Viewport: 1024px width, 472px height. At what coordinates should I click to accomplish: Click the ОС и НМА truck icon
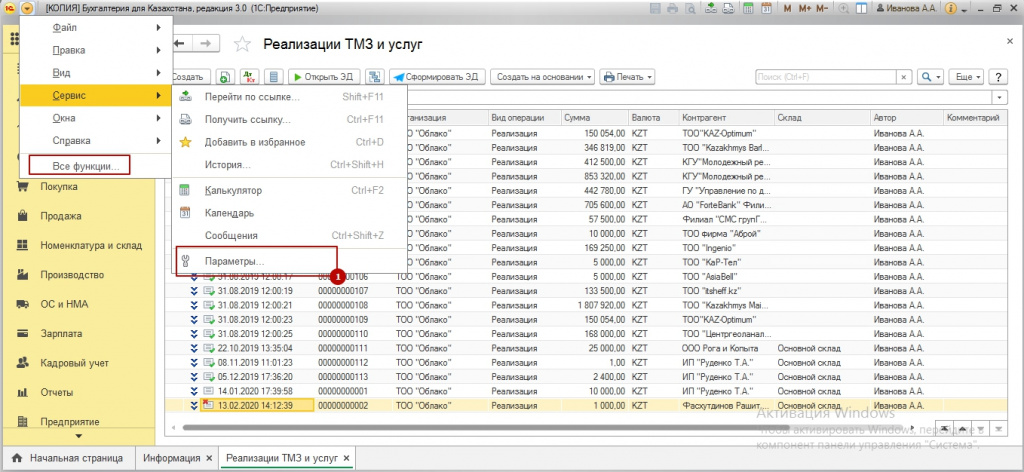point(23,304)
